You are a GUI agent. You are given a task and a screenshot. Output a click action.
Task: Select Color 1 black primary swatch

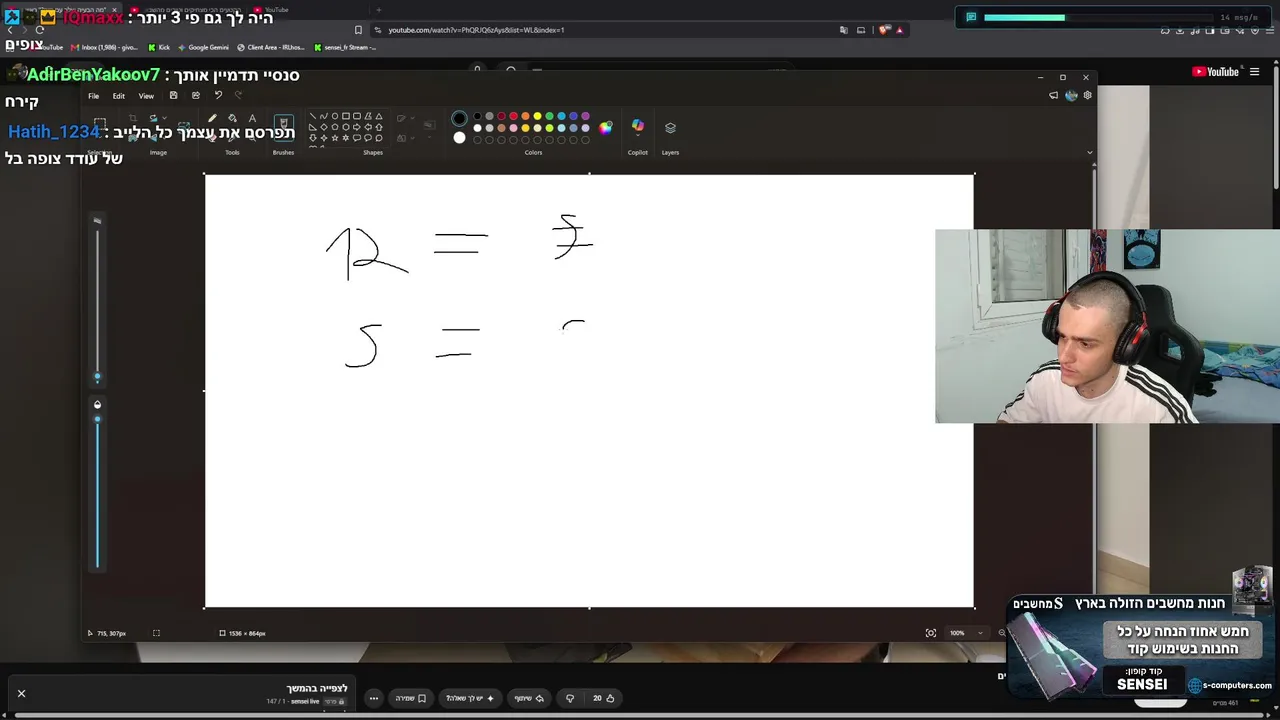click(x=459, y=118)
